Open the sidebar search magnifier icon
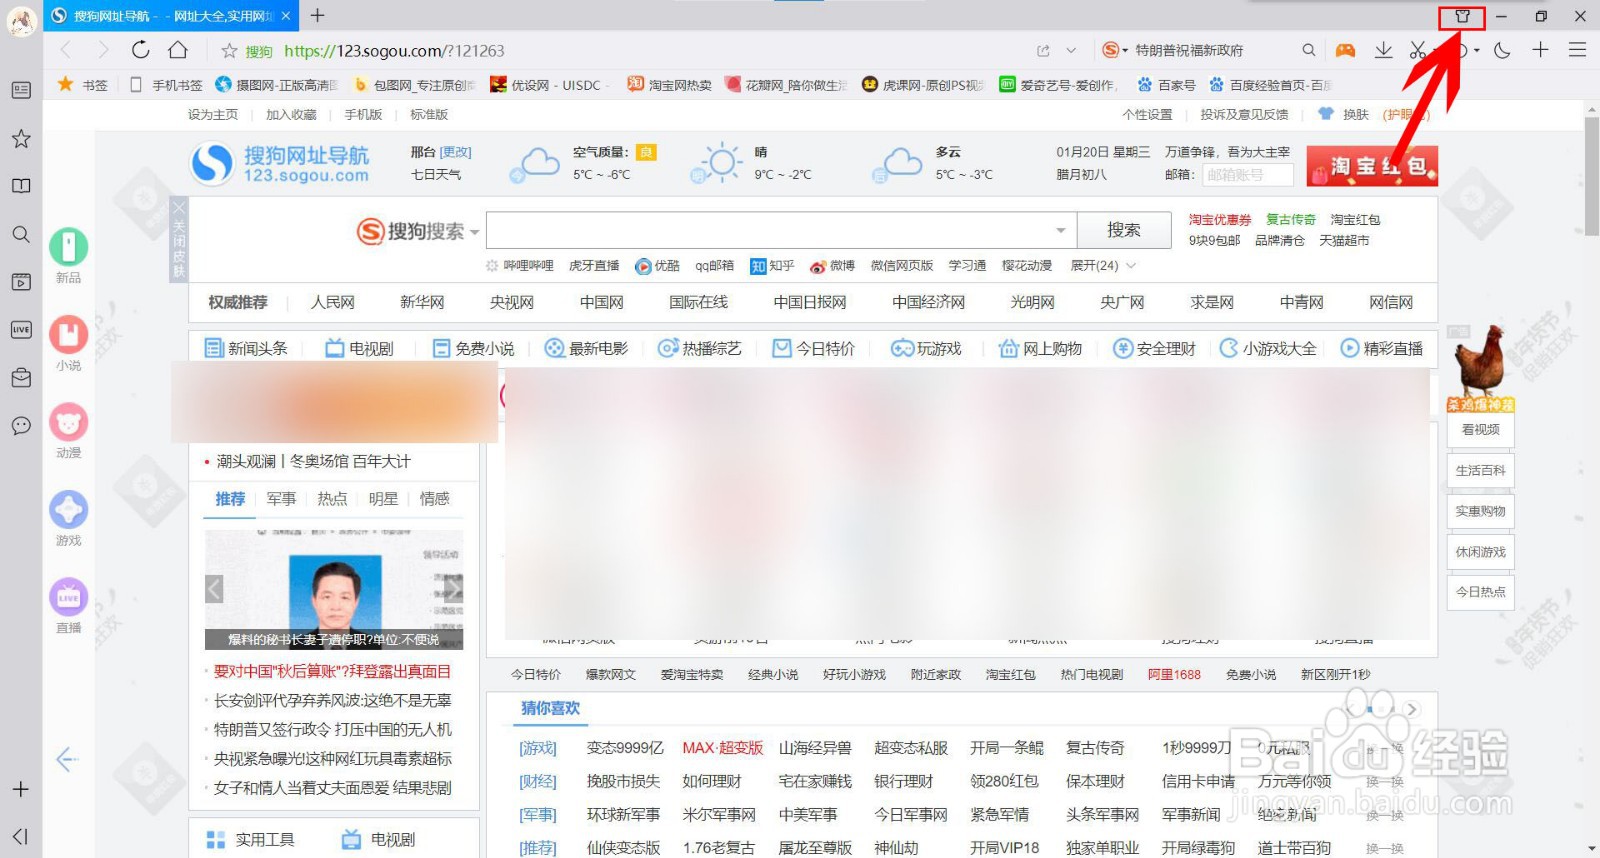This screenshot has height=858, width=1600. click(x=21, y=234)
